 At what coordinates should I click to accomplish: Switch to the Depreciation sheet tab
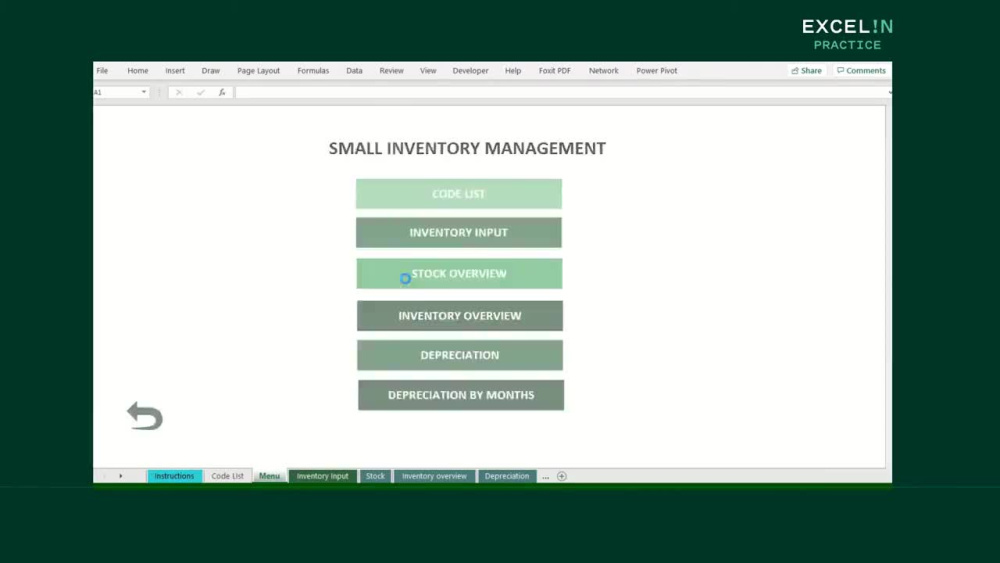coord(507,476)
